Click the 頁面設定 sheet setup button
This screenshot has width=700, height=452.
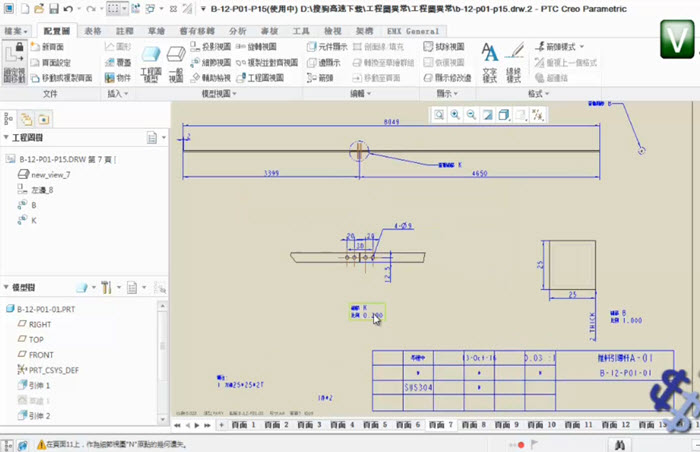pyautogui.click(x=55, y=62)
